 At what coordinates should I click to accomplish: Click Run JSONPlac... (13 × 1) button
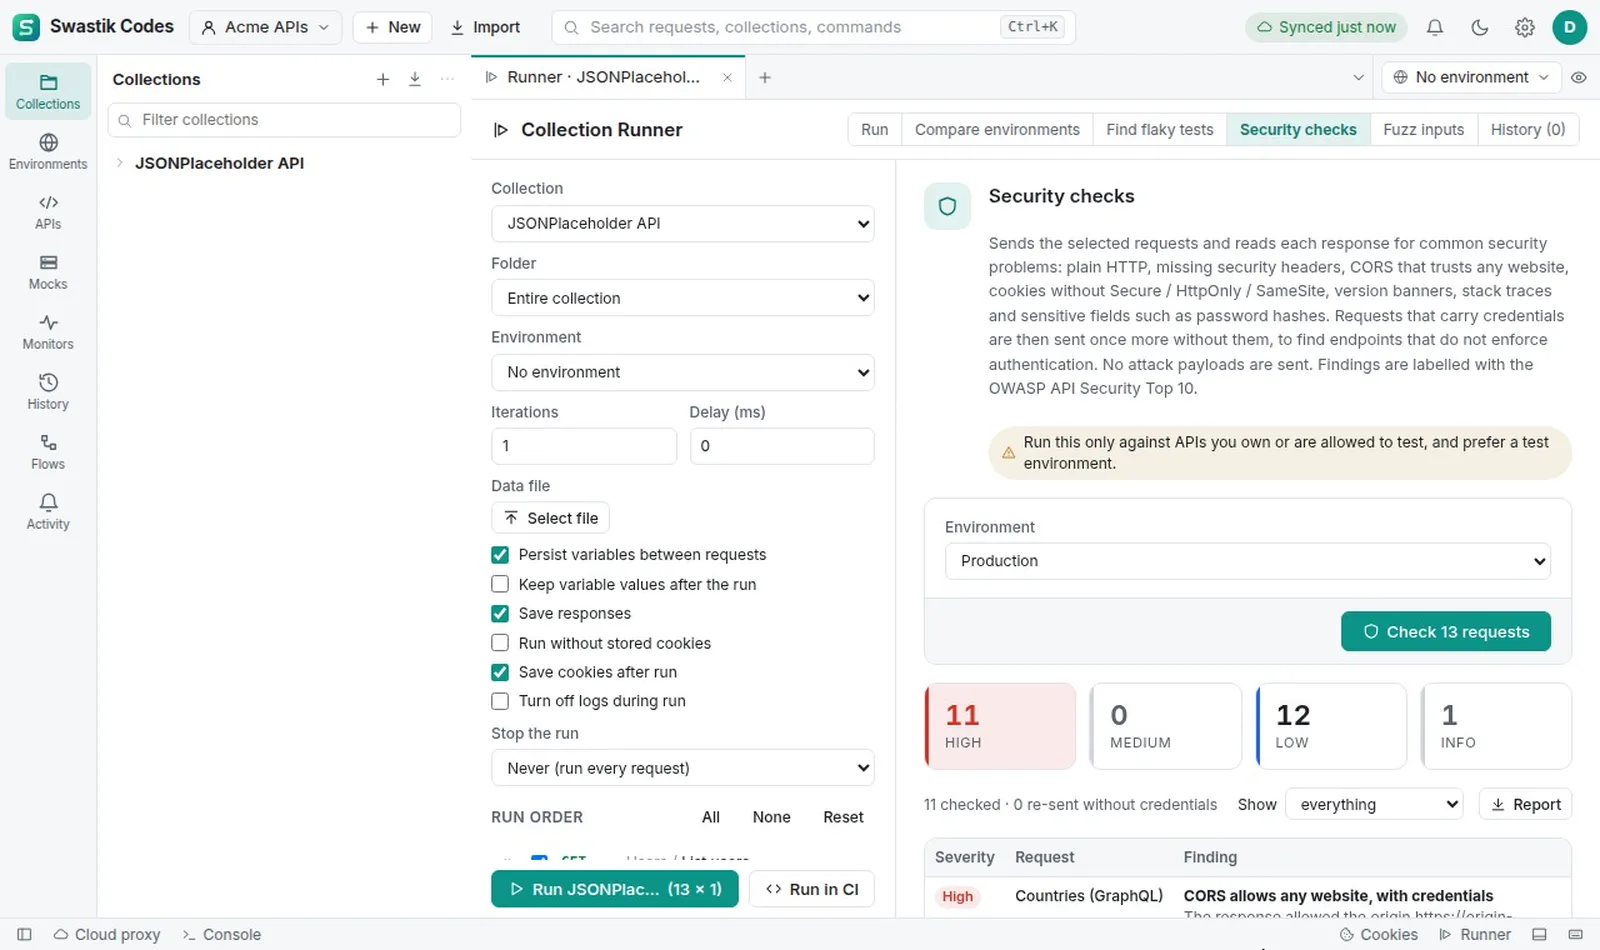coord(615,889)
